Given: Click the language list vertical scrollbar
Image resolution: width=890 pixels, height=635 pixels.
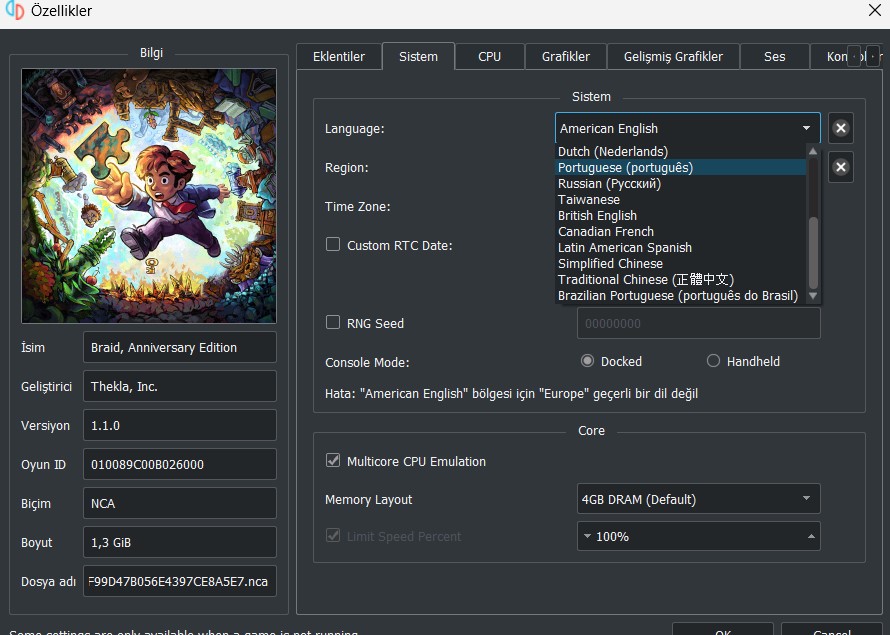Looking at the screenshot, I should (813, 250).
